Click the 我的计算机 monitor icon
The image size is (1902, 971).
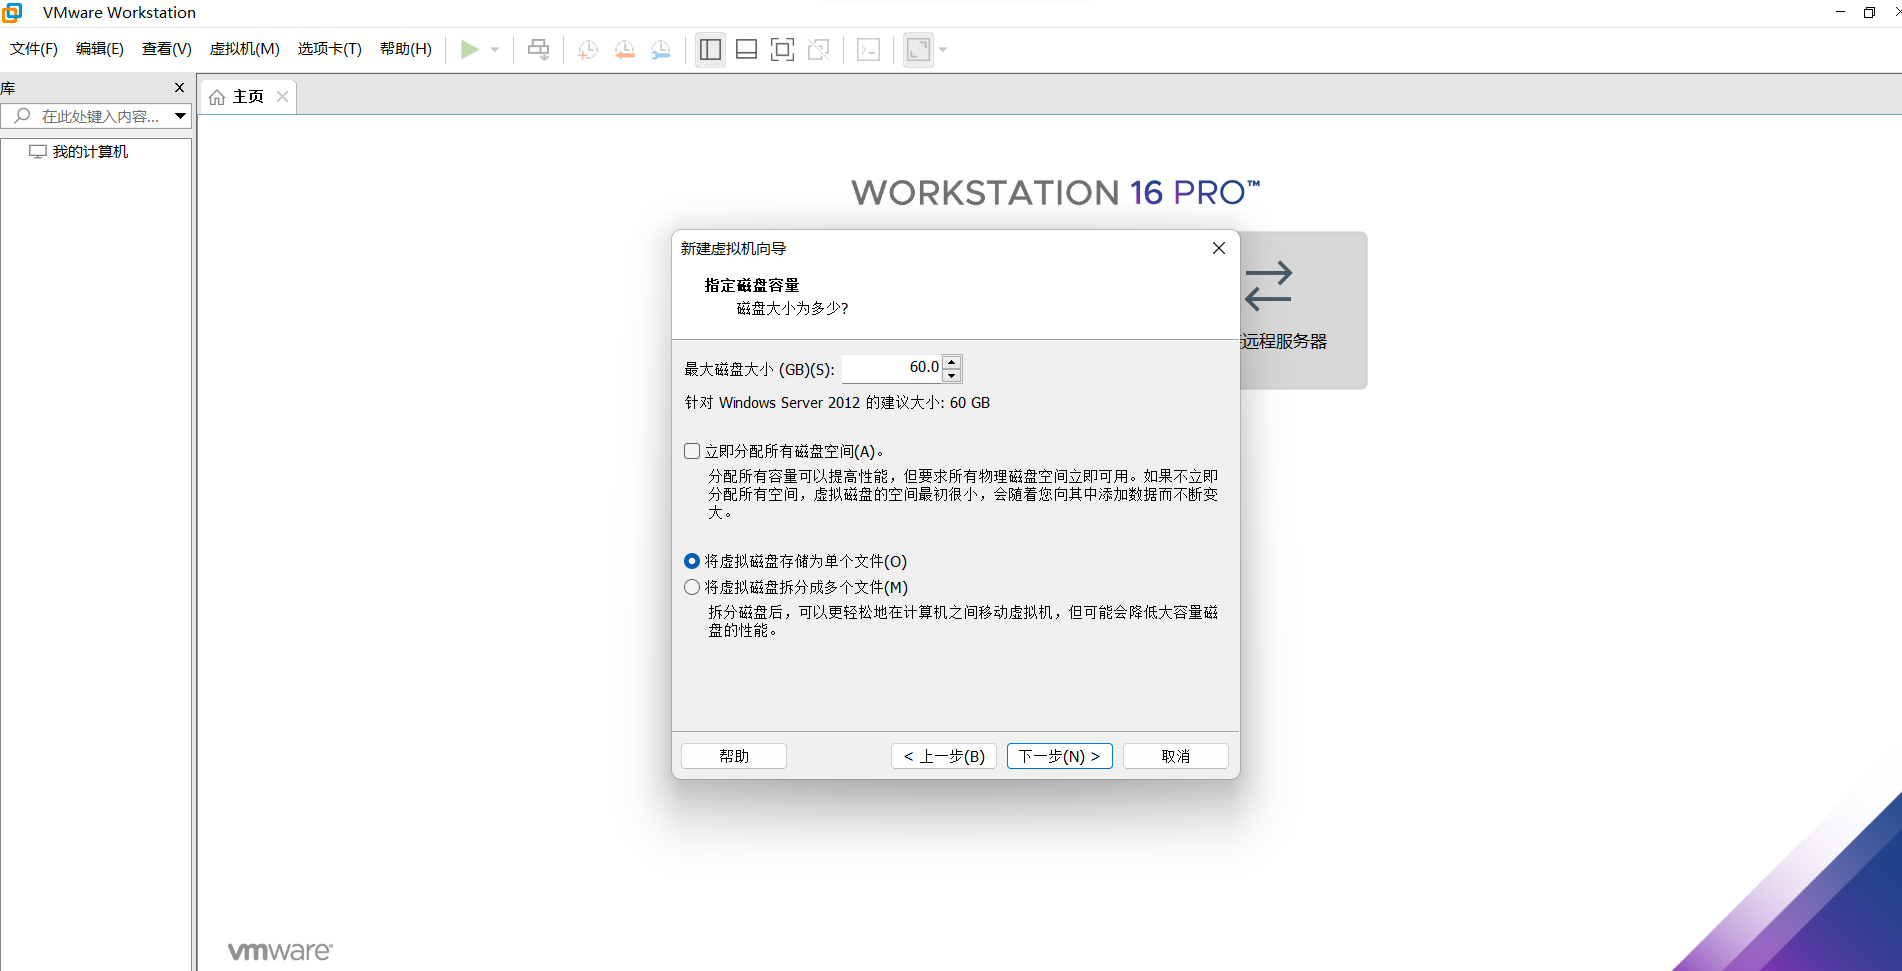(x=38, y=152)
